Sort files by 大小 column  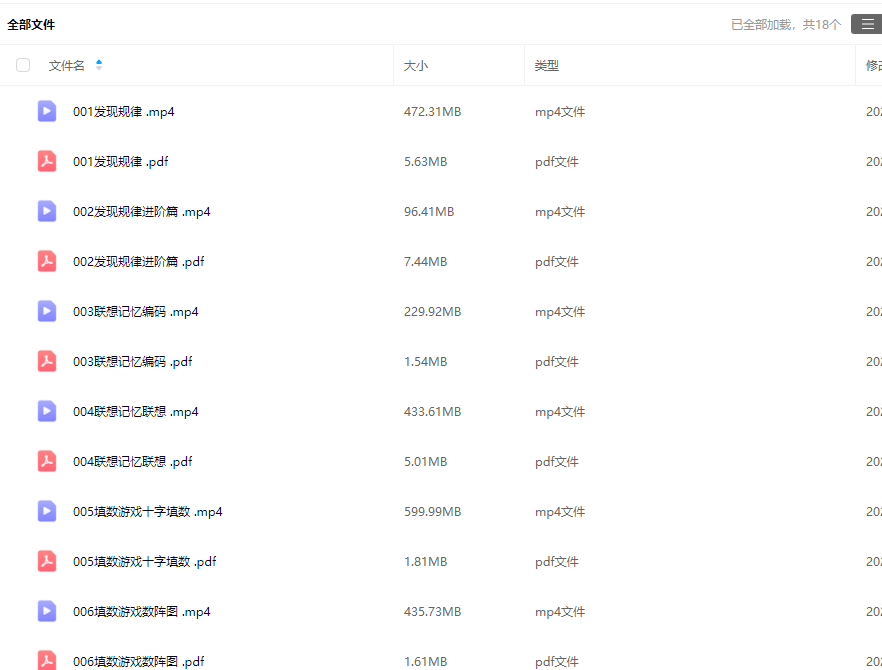pos(416,65)
